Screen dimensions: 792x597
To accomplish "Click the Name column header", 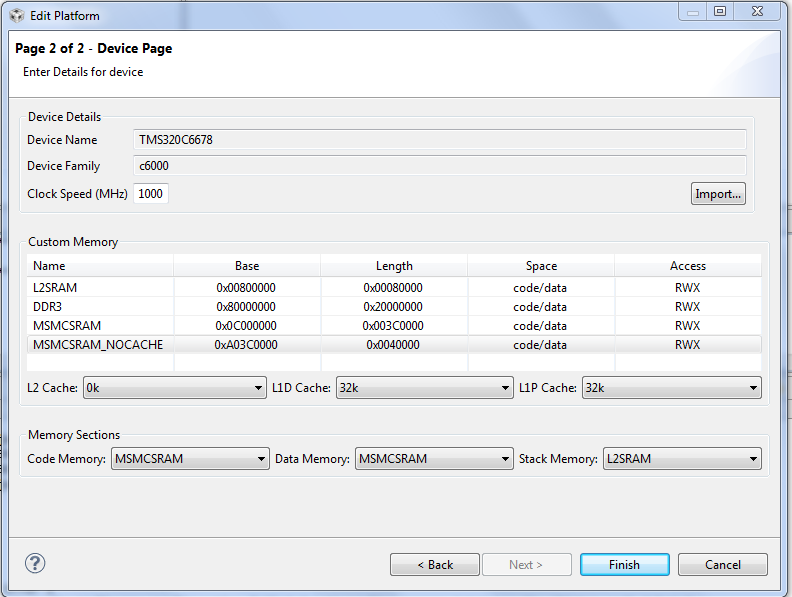I will pos(100,266).
